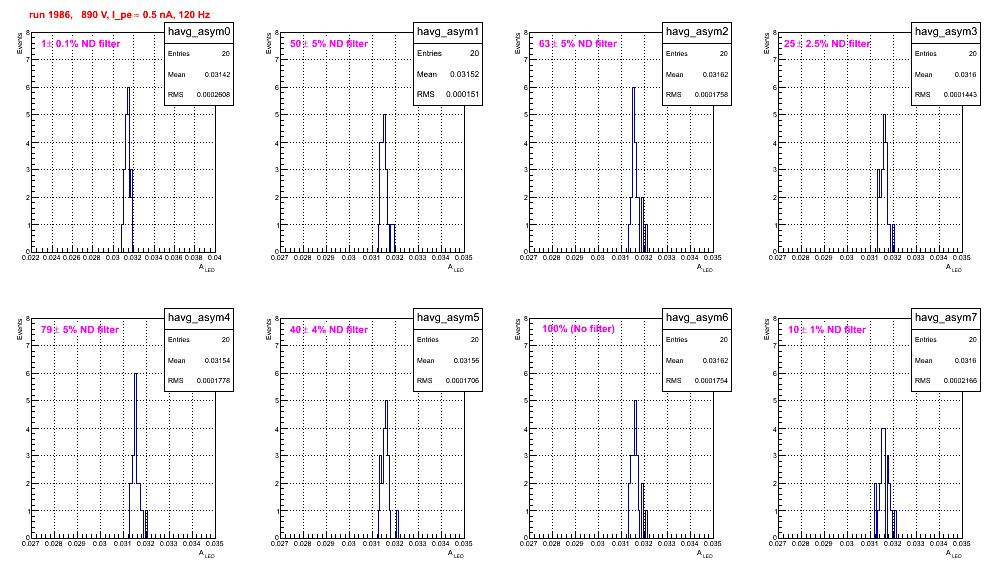The width and height of the screenshot is (996, 572).
Task: Click the RMS value 0.0001778
Action: (x=213, y=381)
